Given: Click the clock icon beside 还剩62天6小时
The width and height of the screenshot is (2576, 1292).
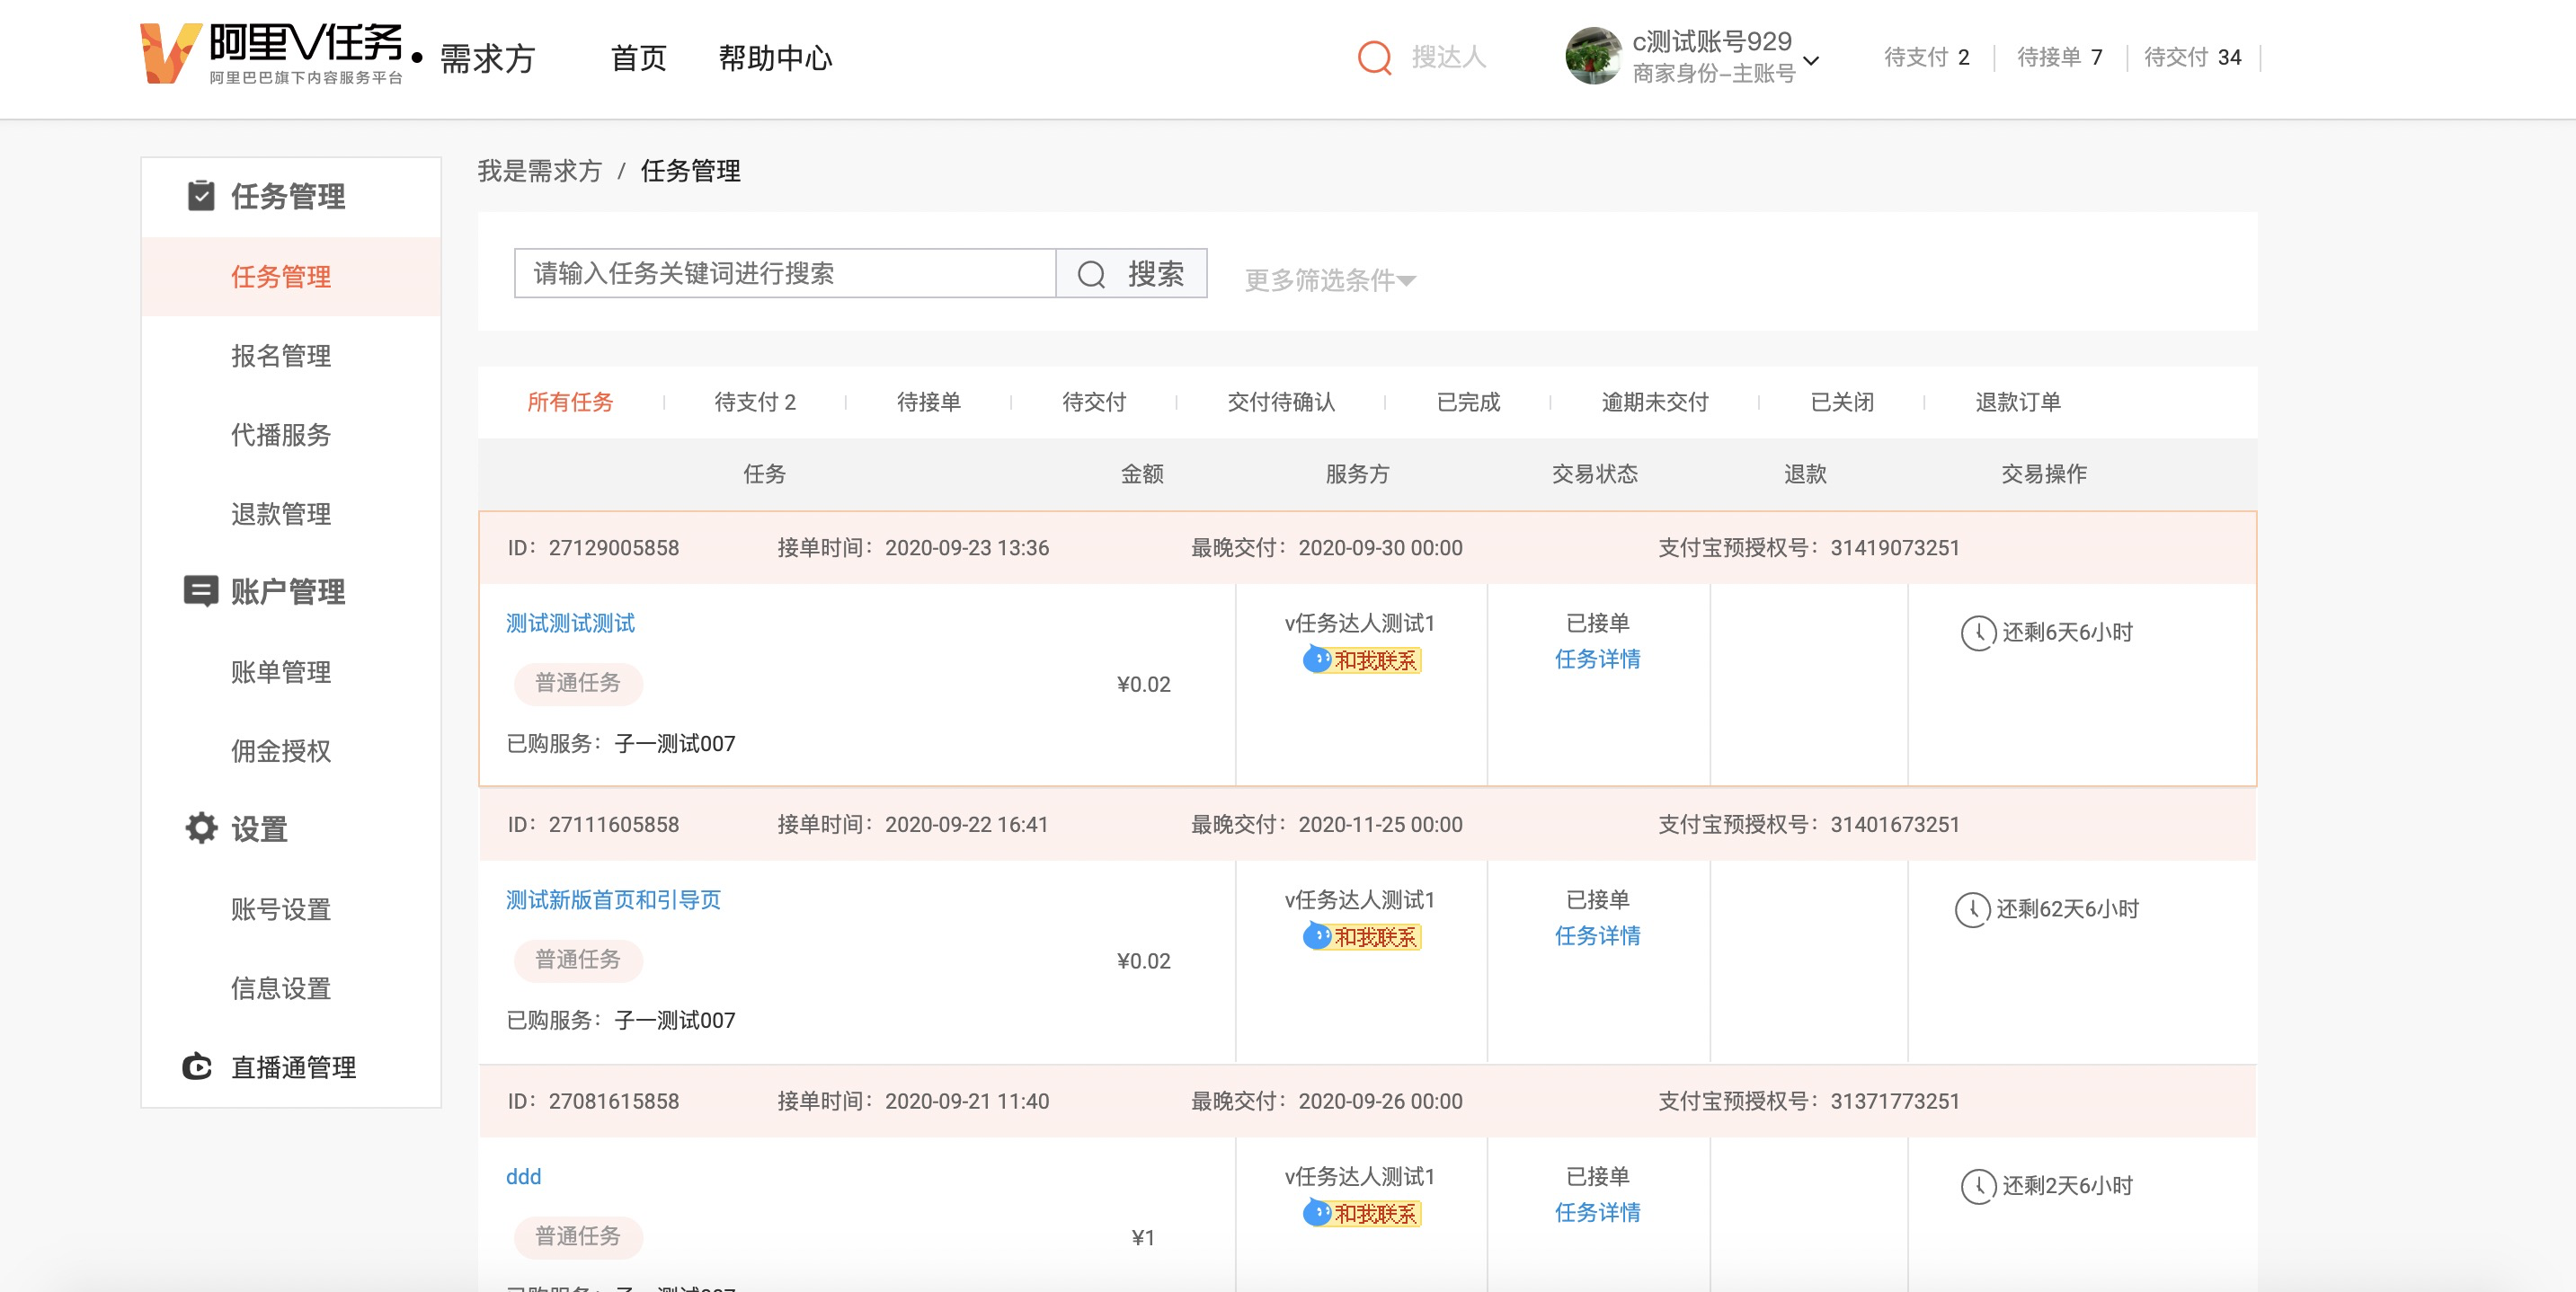Looking at the screenshot, I should (x=1973, y=910).
